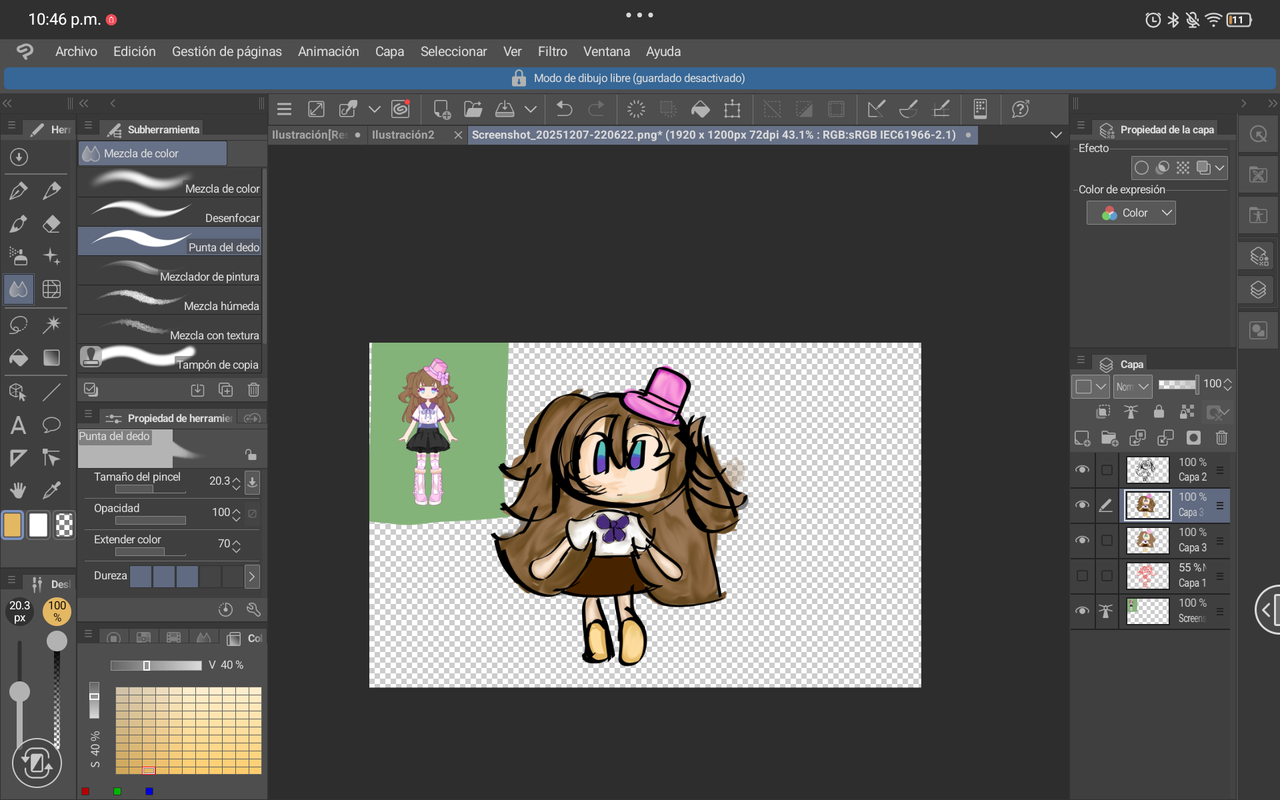Open the Color expression dropdown
Viewport: 1280px width, 800px height.
coord(1131,213)
